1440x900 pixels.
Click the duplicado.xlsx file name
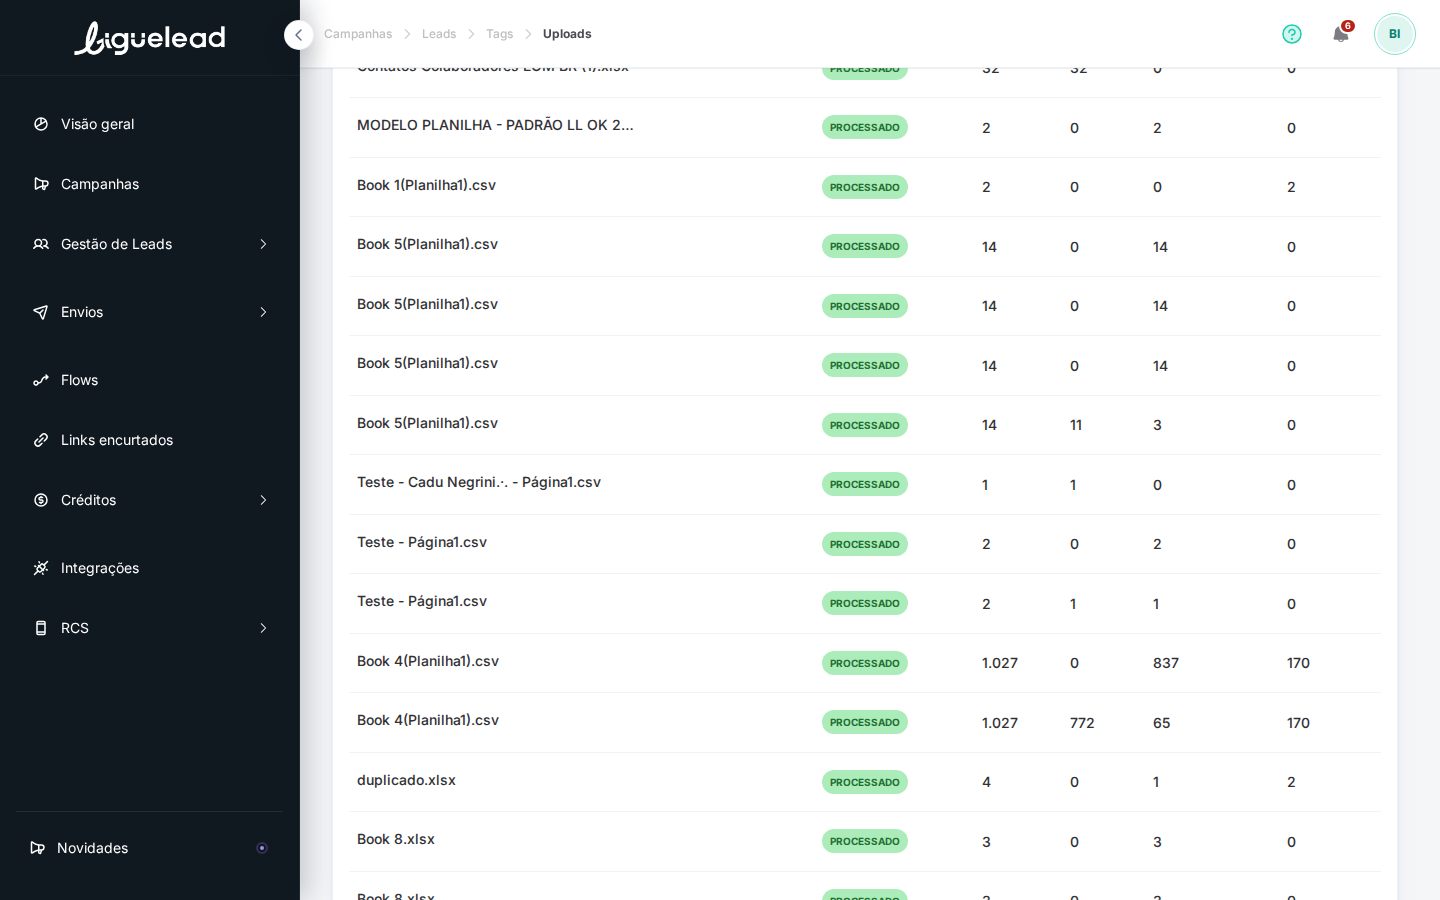pyautogui.click(x=406, y=780)
